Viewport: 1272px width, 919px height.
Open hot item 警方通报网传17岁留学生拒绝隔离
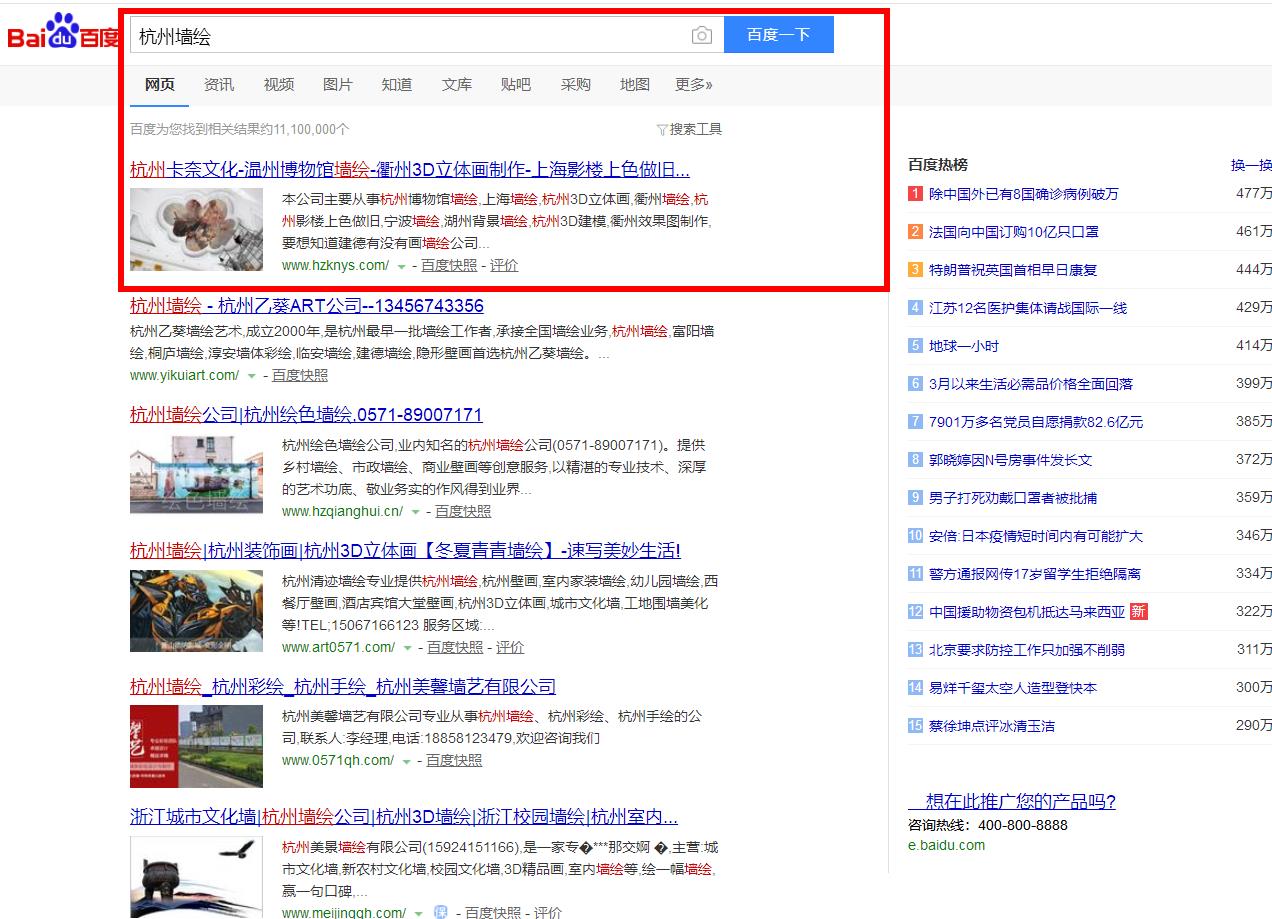pos(1035,574)
